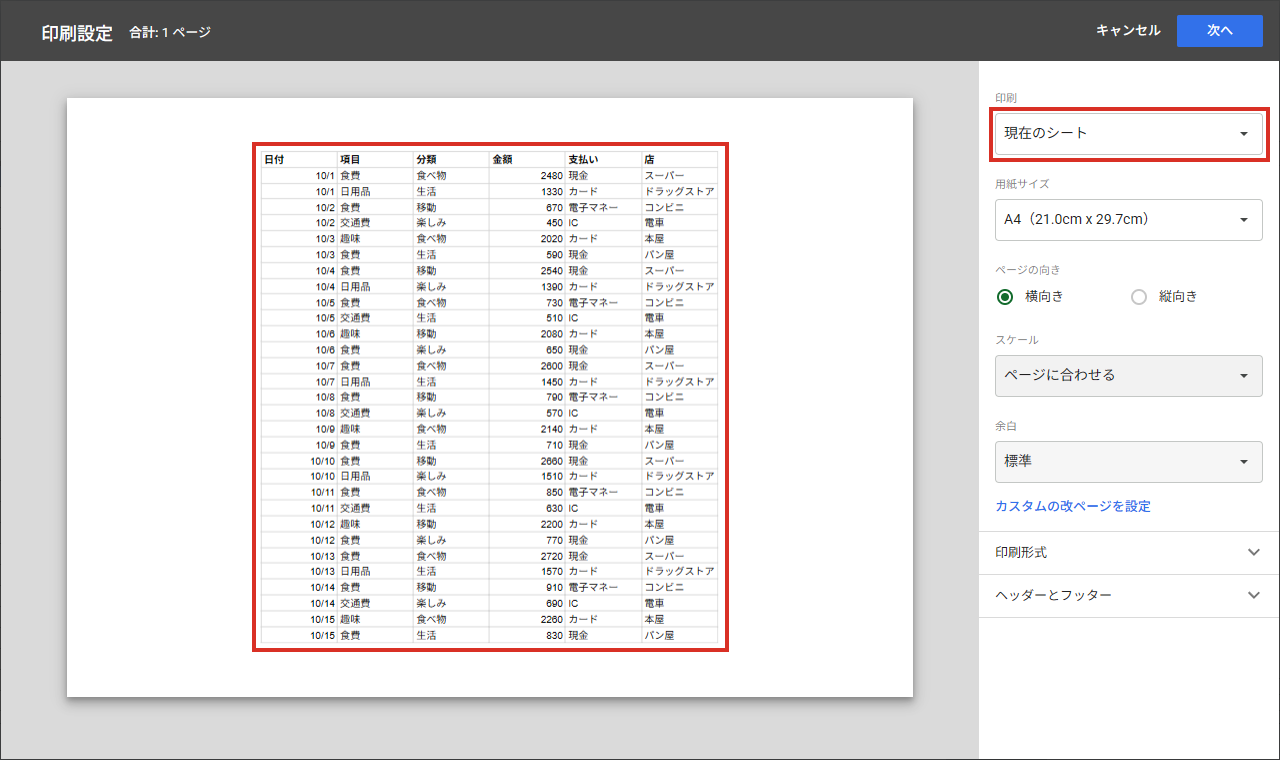Click the 金額 header cell in preview
Image resolution: width=1280 pixels, height=760 pixels.
527,159
